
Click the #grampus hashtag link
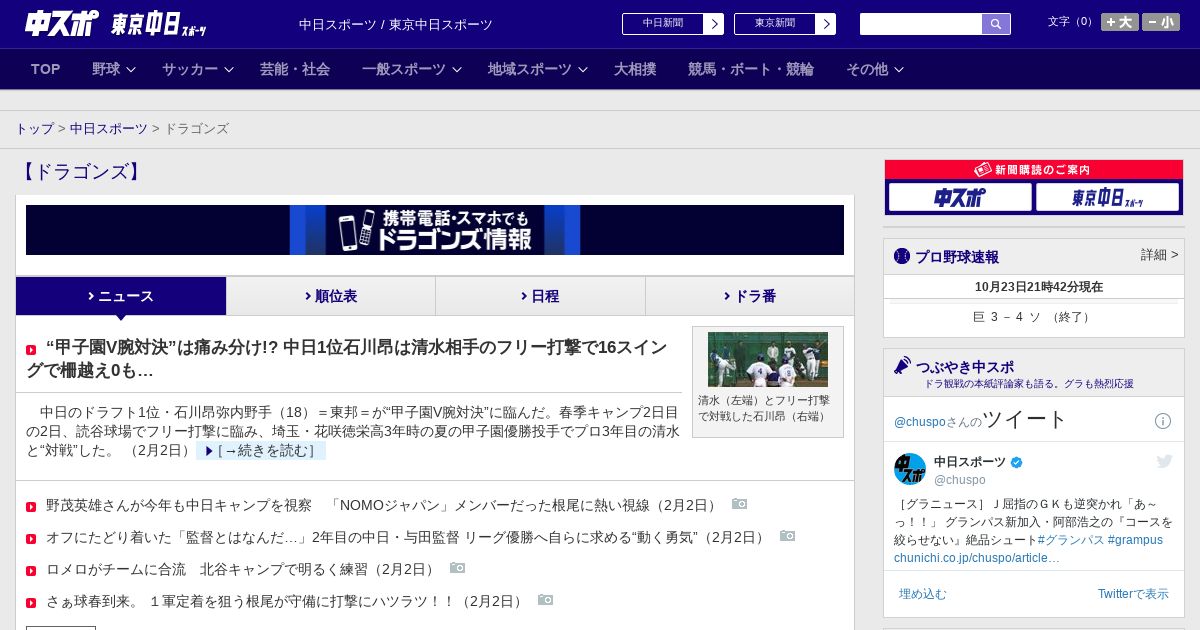pos(1135,540)
